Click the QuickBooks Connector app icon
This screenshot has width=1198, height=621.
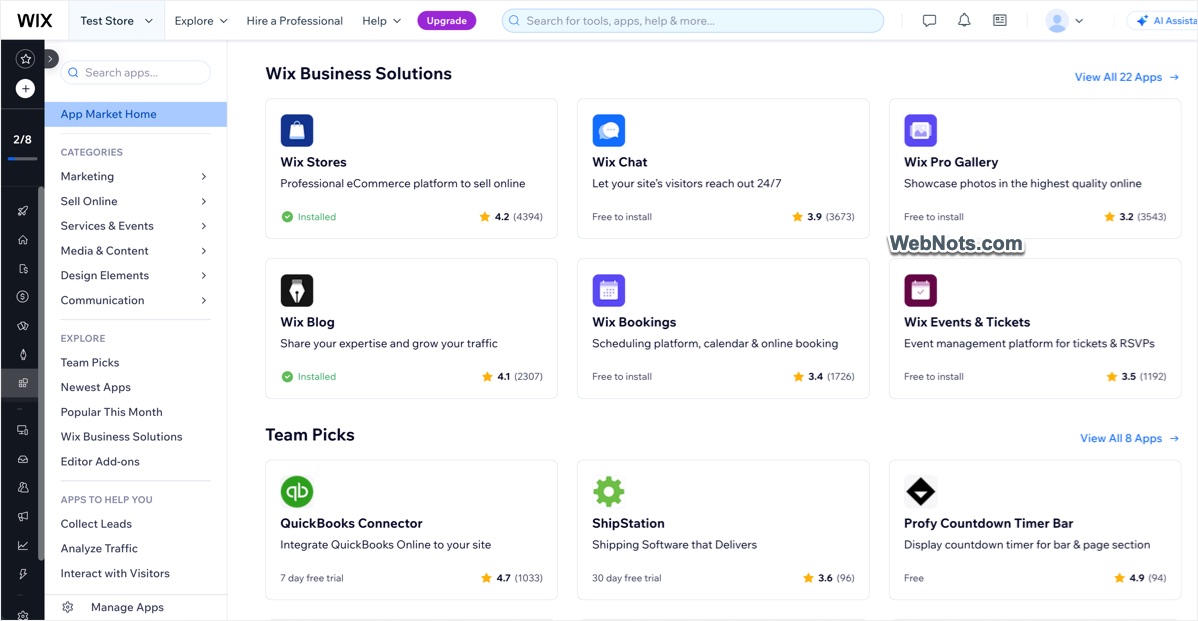pos(297,491)
